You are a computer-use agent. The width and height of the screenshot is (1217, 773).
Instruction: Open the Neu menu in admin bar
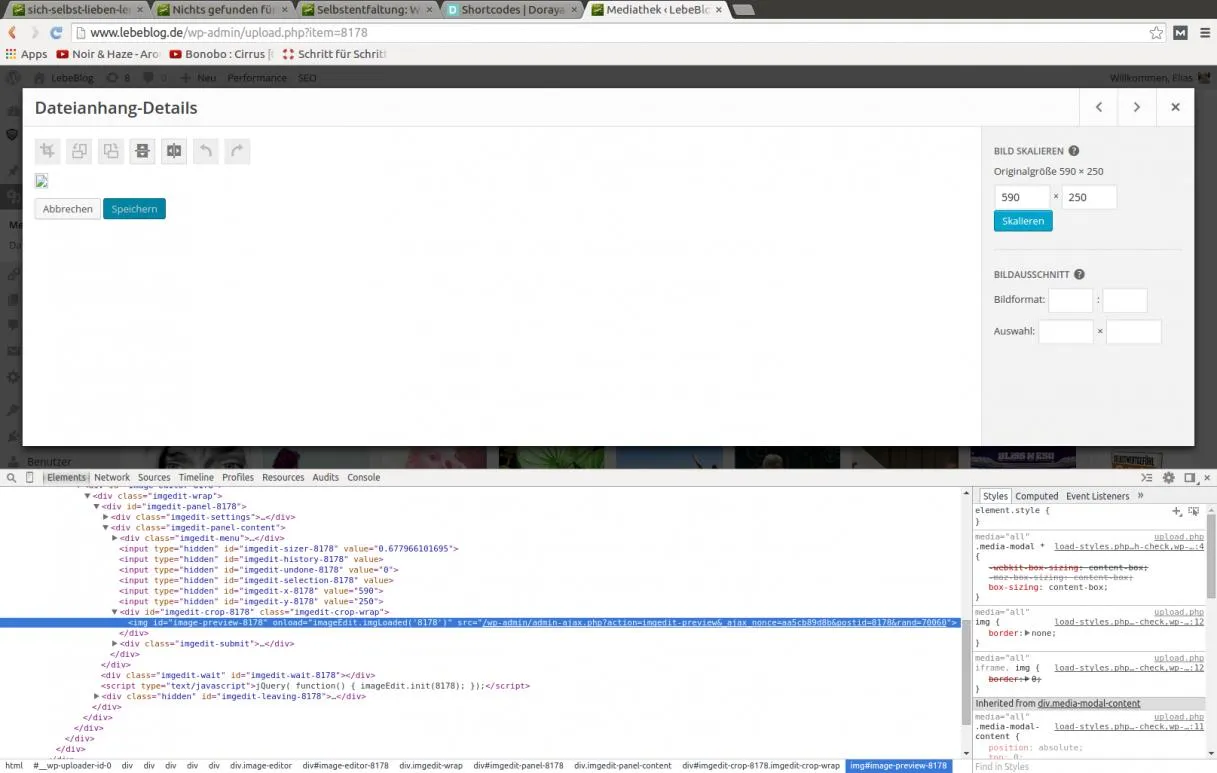198,77
